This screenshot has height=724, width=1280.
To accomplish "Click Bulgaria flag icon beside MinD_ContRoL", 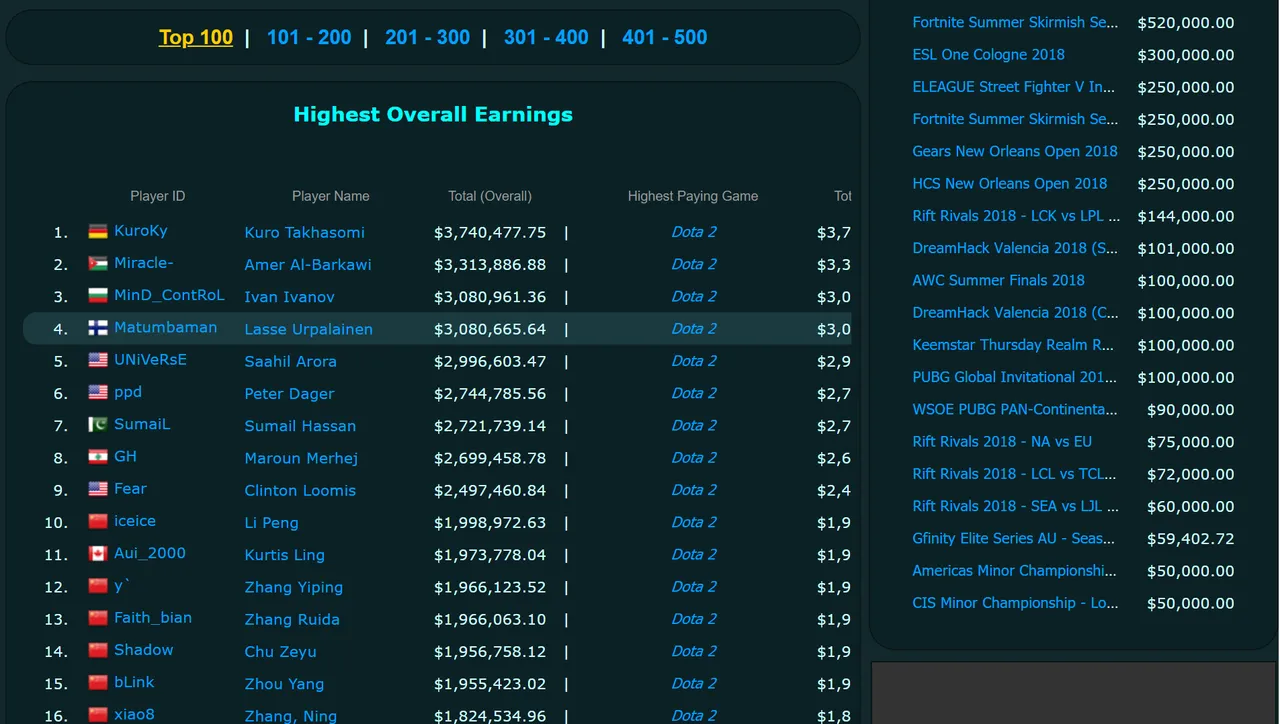I will click(98, 296).
